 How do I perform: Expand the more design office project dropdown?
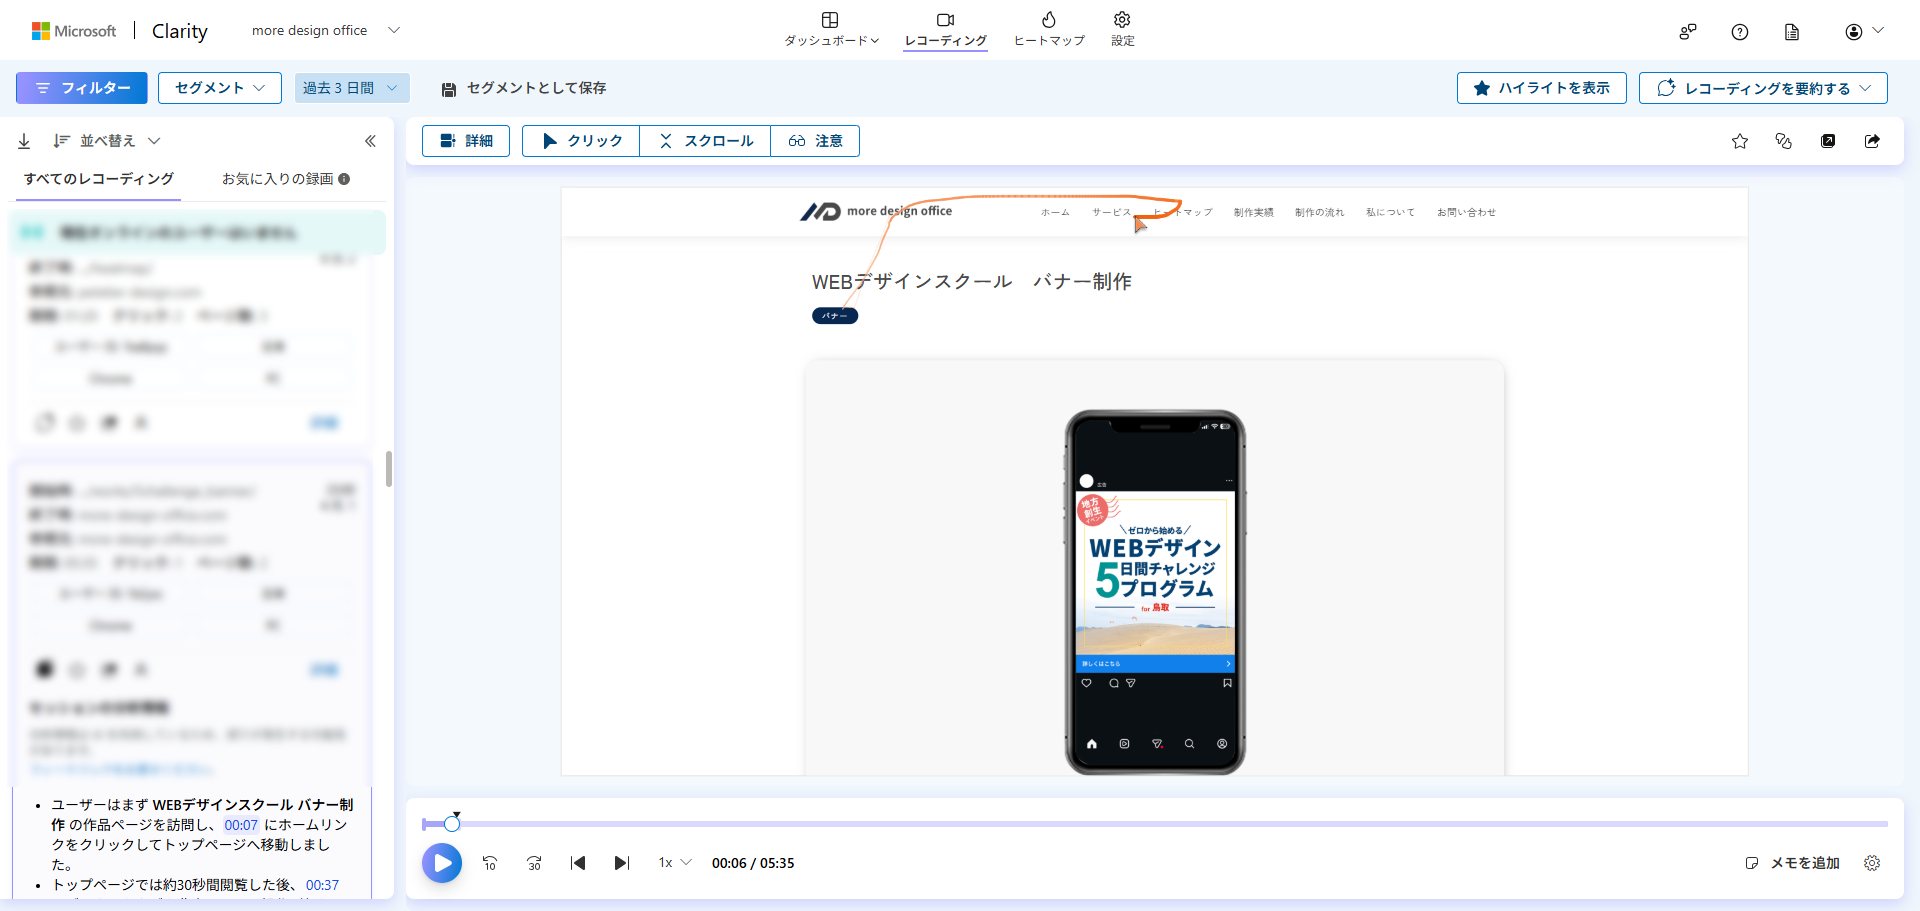pos(326,31)
